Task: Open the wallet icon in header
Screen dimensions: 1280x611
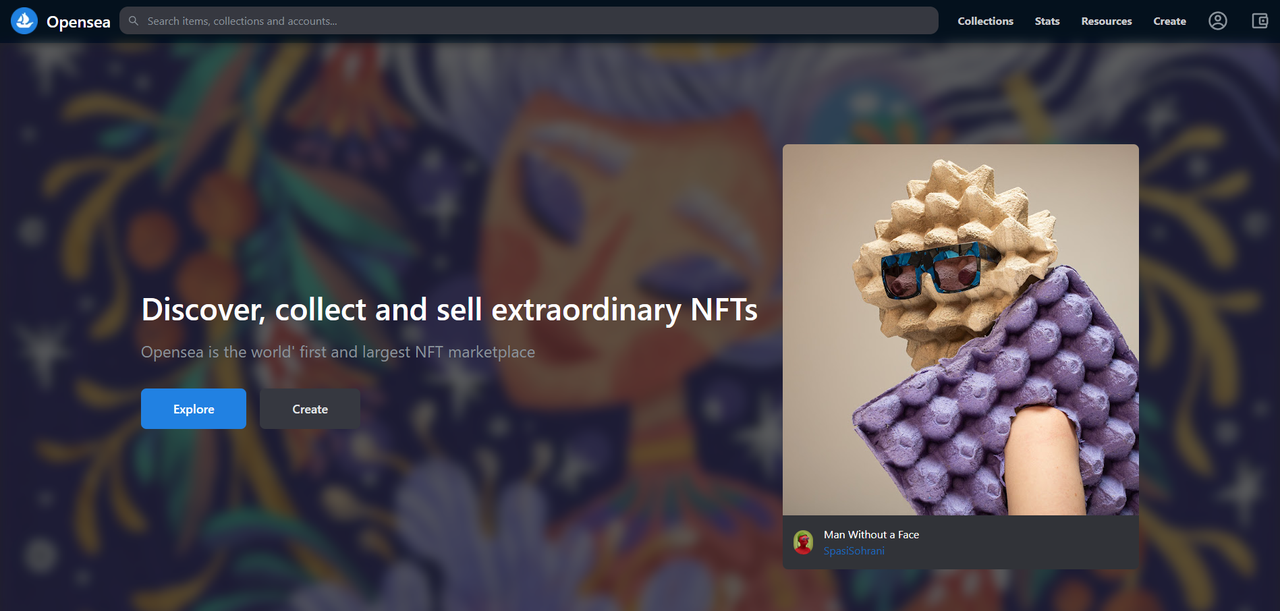Action: click(1260, 20)
